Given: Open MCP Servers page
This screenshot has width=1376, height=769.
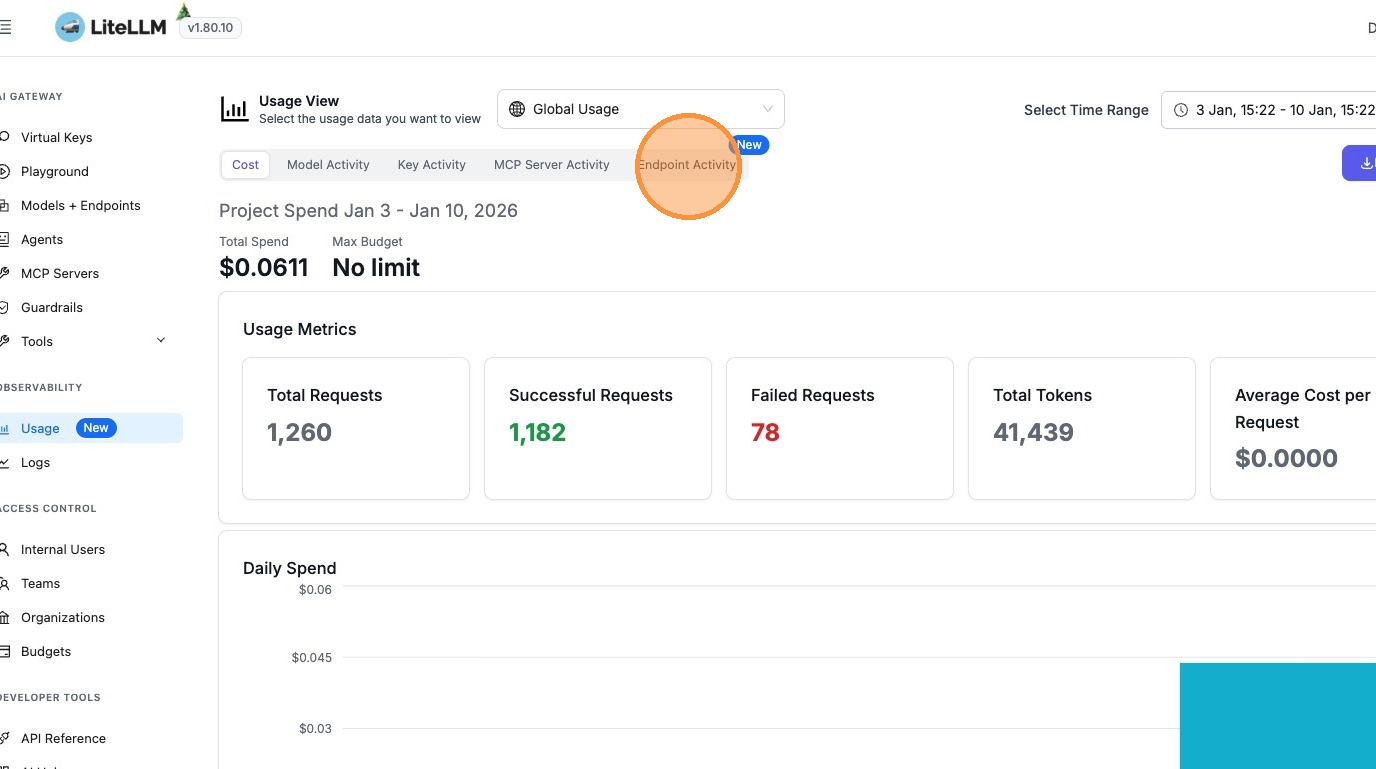Looking at the screenshot, I should point(60,273).
